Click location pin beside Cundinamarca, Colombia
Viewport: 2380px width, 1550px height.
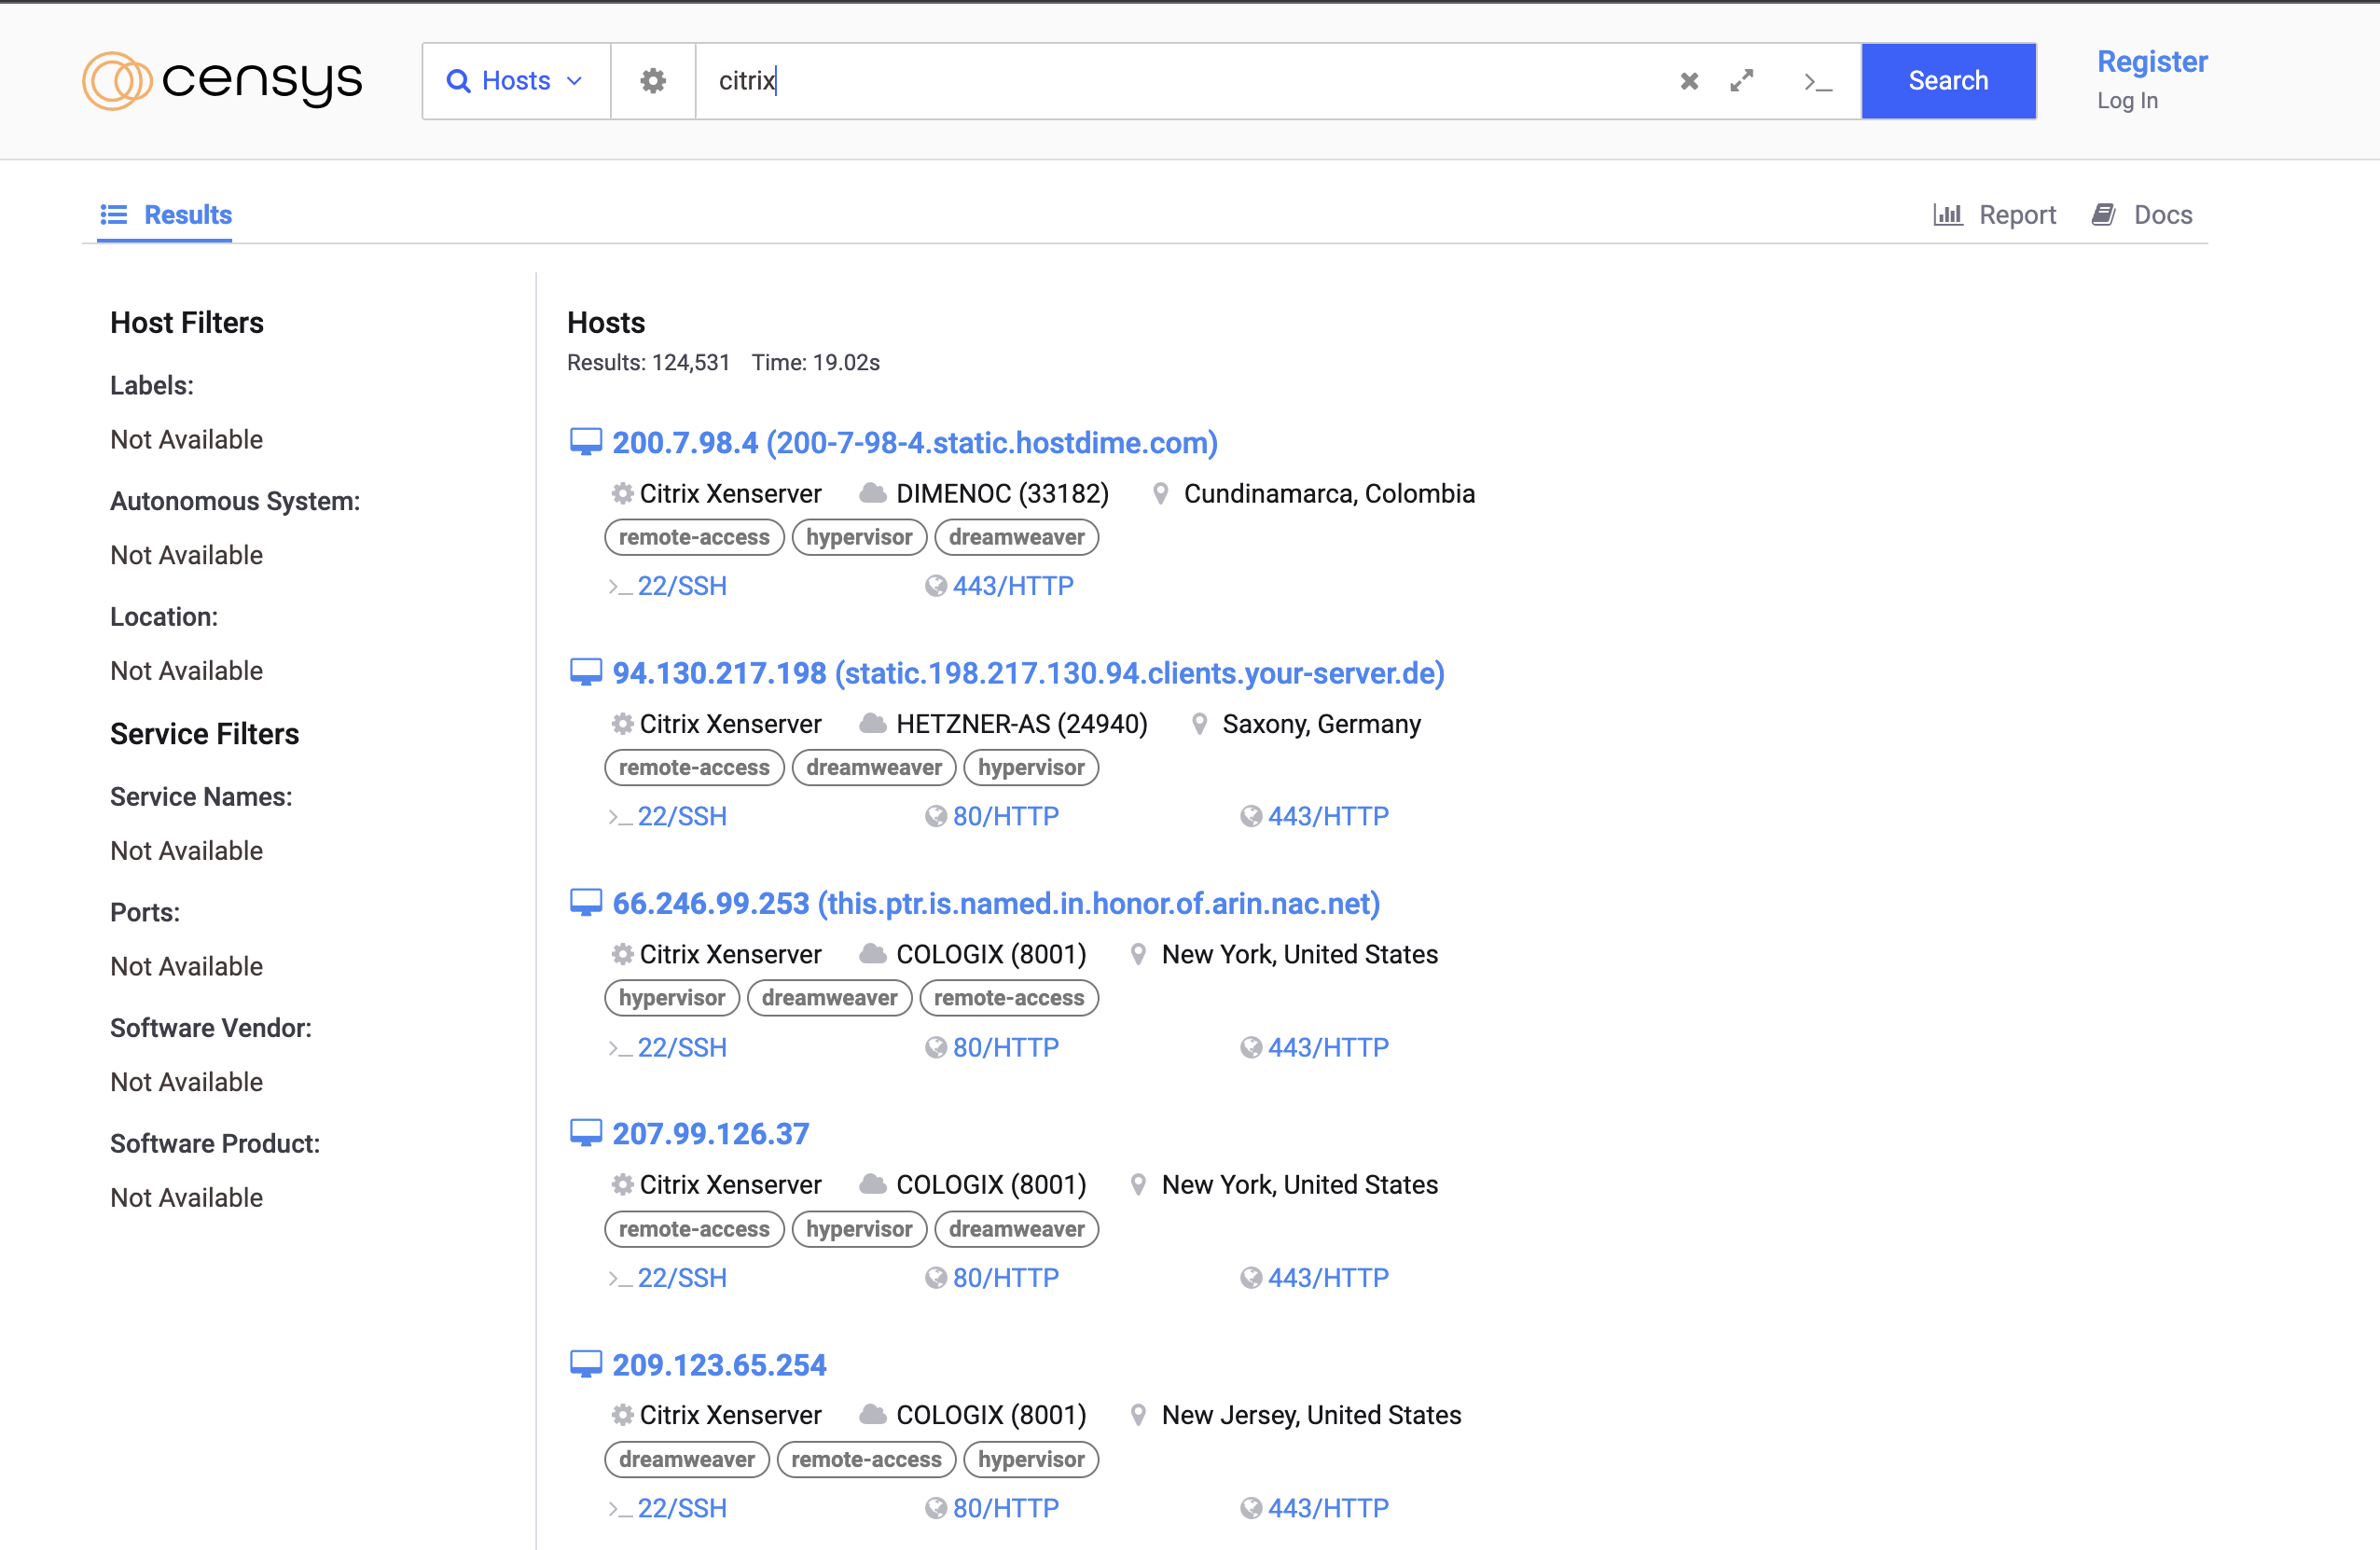1161,494
